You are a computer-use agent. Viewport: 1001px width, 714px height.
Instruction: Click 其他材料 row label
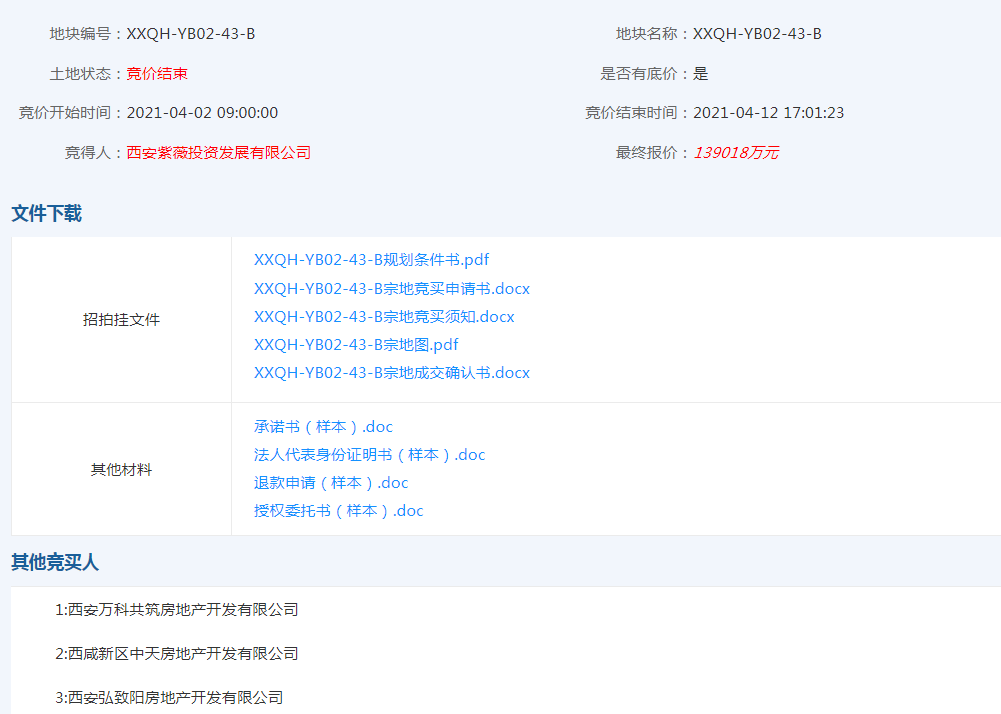tap(121, 470)
